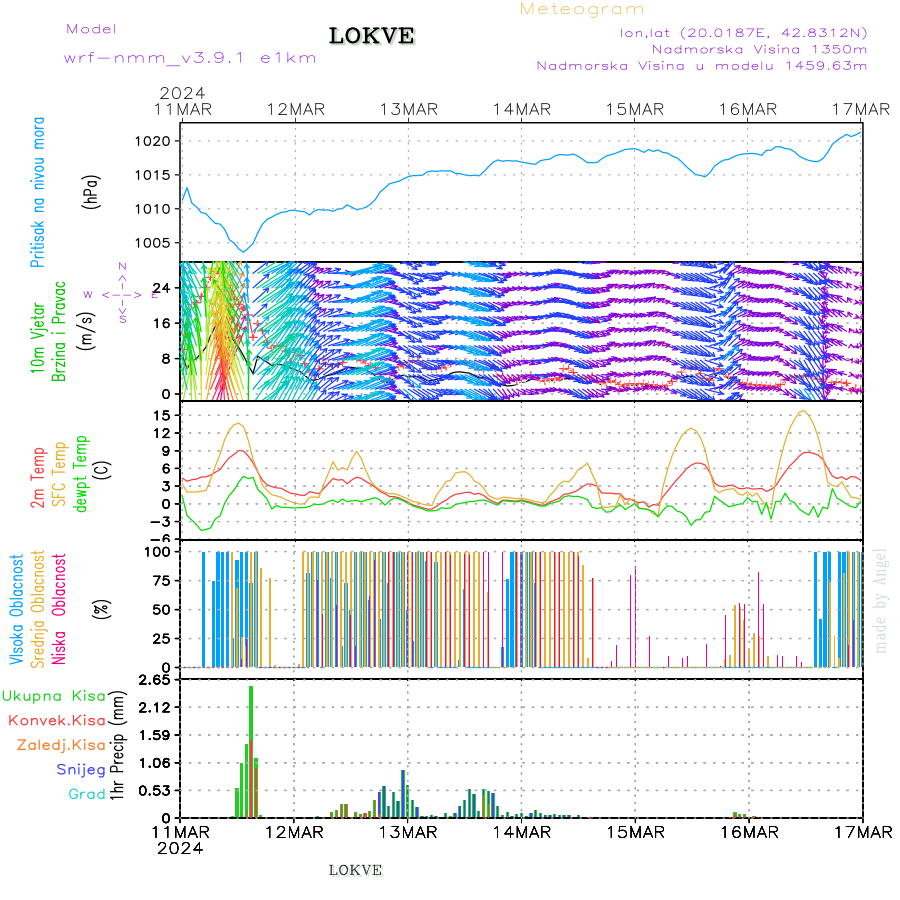Click 14MAR date above the pressure chart
Viewport: 900px width, 900px height.
click(522, 110)
